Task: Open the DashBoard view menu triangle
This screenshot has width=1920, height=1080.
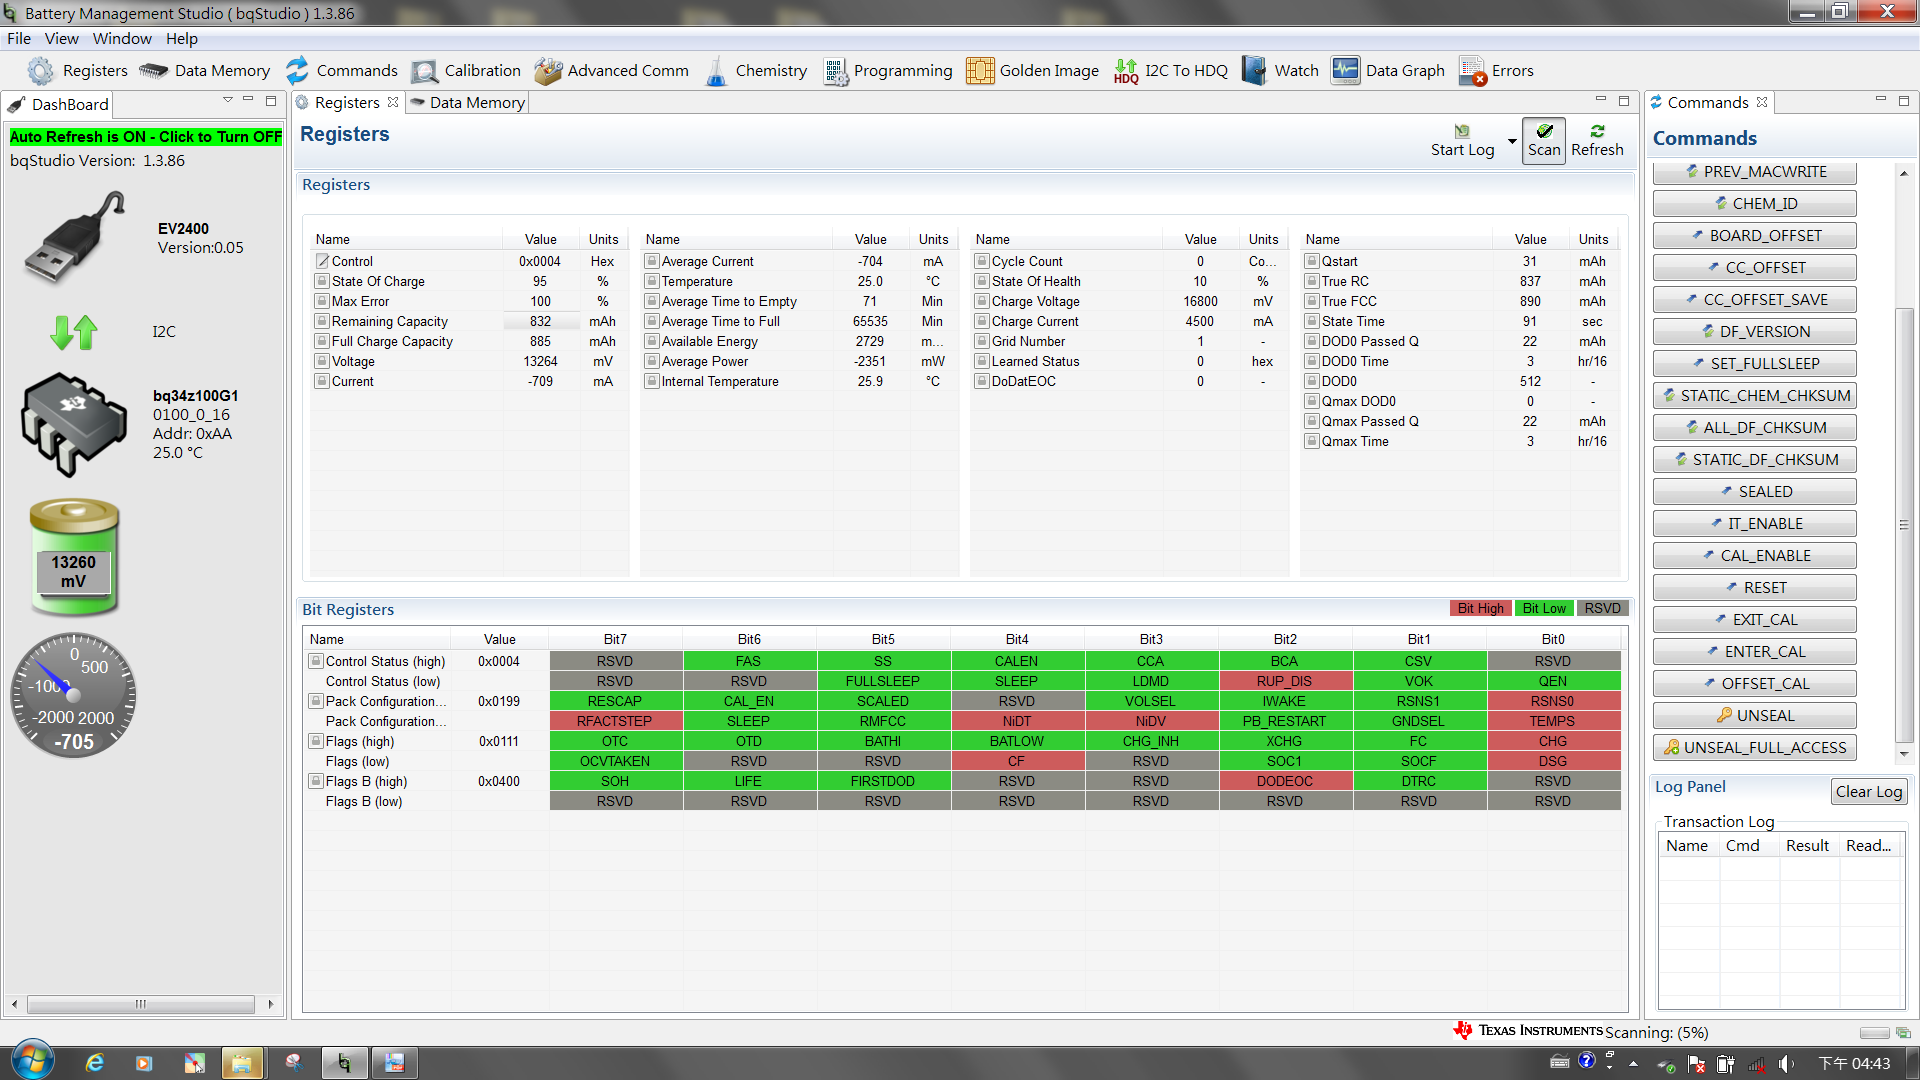Action: [228, 101]
